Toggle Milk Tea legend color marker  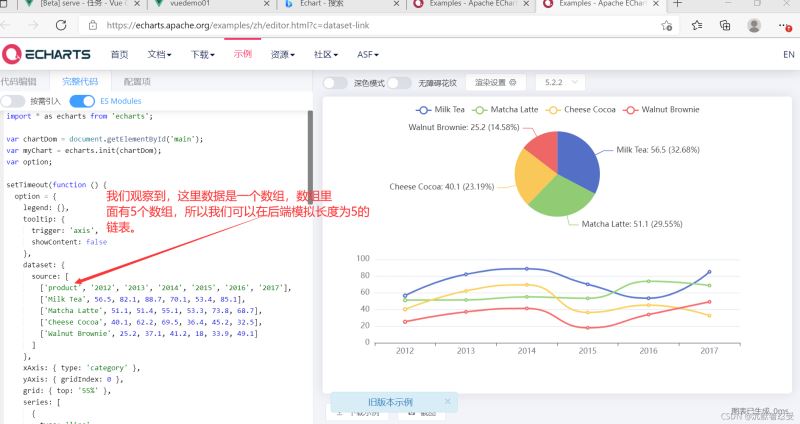click(423, 110)
